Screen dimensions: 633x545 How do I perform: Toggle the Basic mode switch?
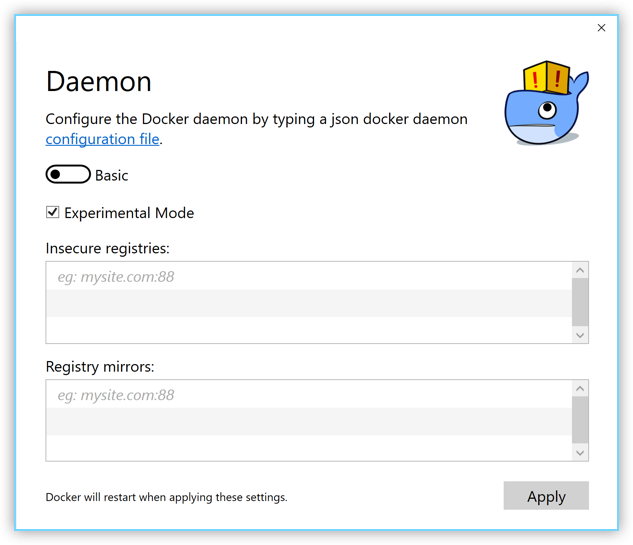[x=68, y=175]
